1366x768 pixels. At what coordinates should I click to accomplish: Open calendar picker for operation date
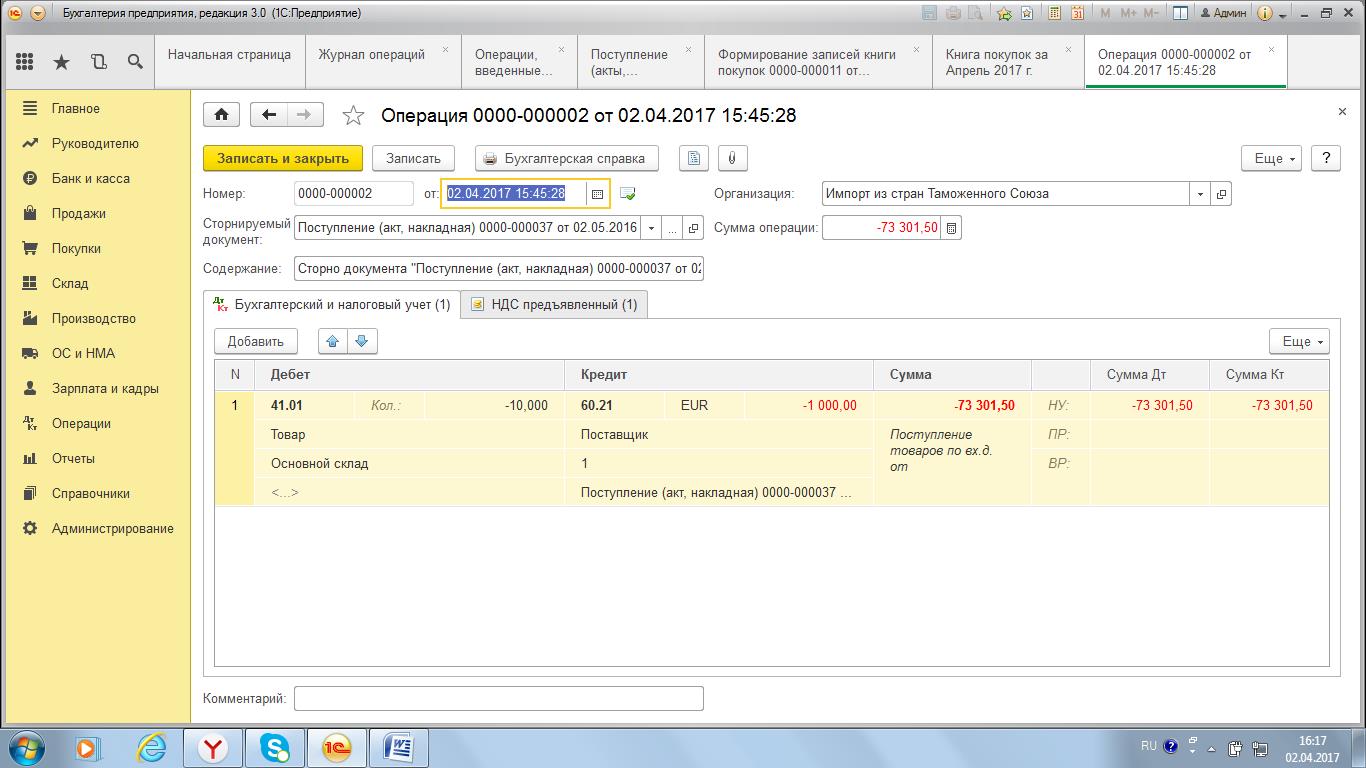[597, 194]
